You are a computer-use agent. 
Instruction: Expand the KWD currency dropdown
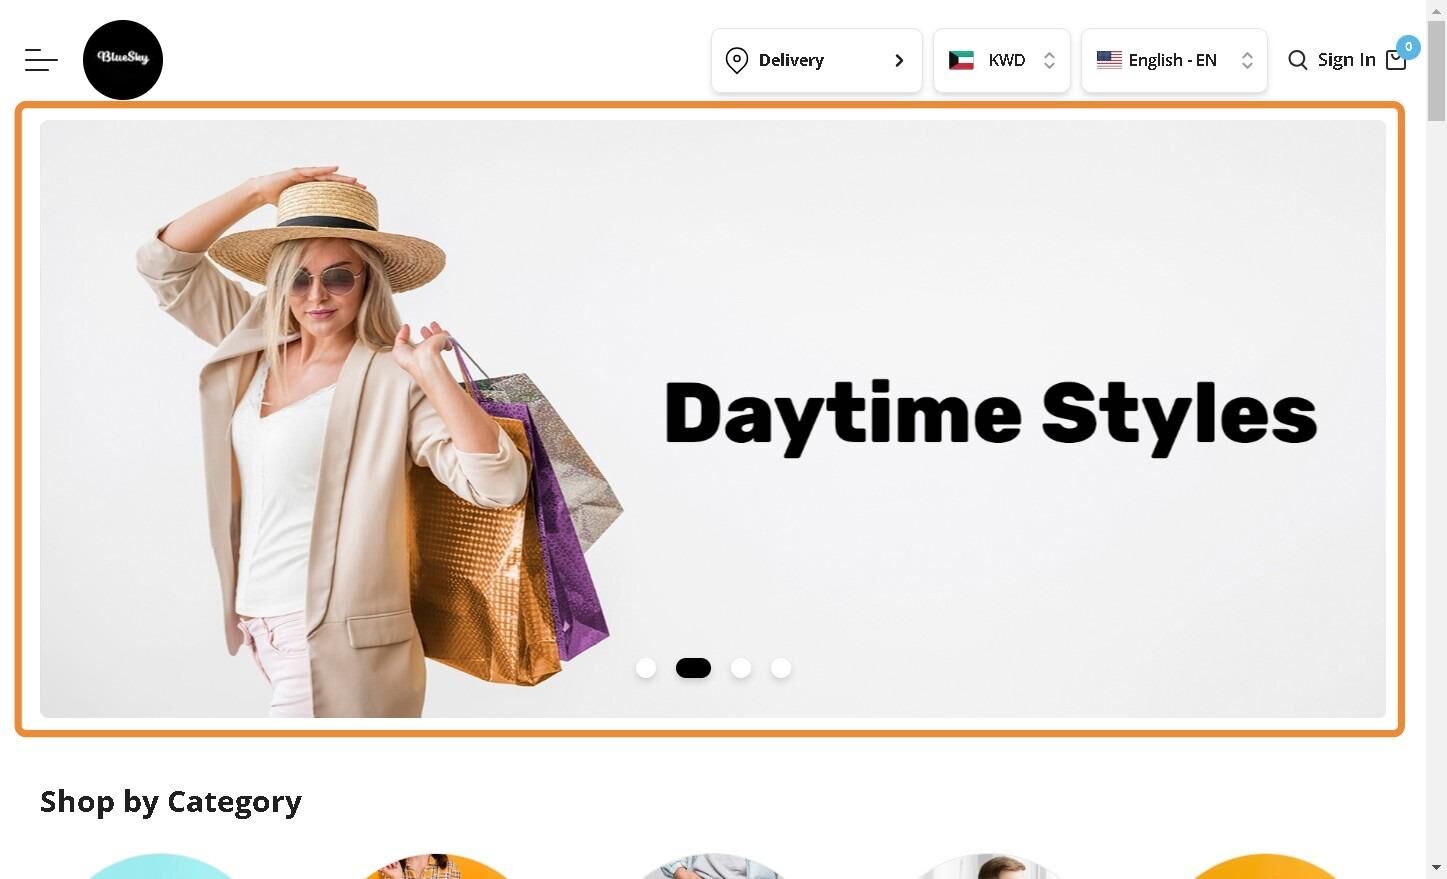1002,61
